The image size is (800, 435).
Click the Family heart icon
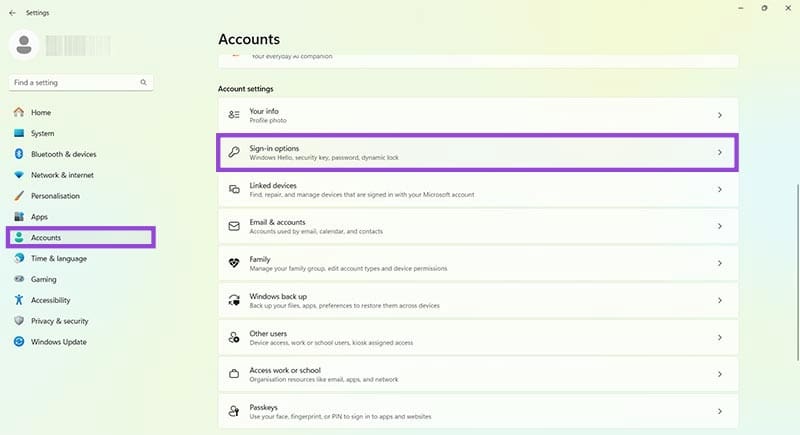click(234, 263)
